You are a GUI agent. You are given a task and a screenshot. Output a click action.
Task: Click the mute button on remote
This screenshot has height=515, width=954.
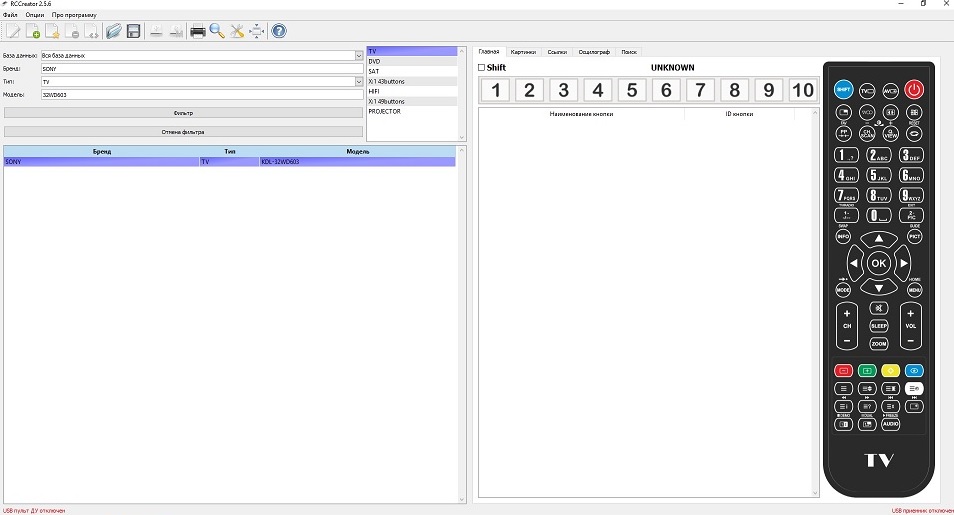coord(879,308)
